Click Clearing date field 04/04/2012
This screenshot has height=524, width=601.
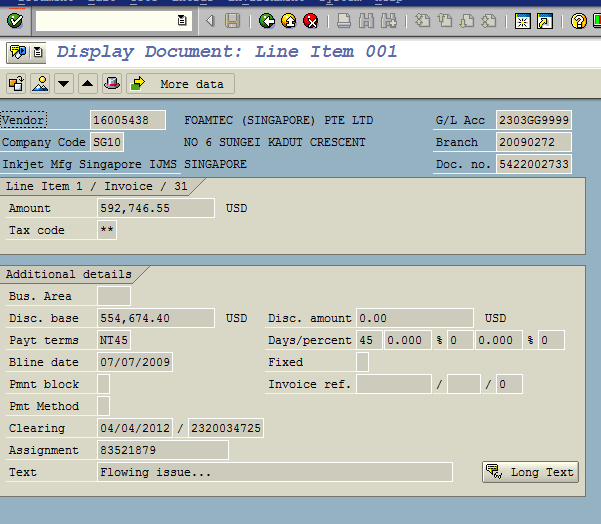(135, 428)
